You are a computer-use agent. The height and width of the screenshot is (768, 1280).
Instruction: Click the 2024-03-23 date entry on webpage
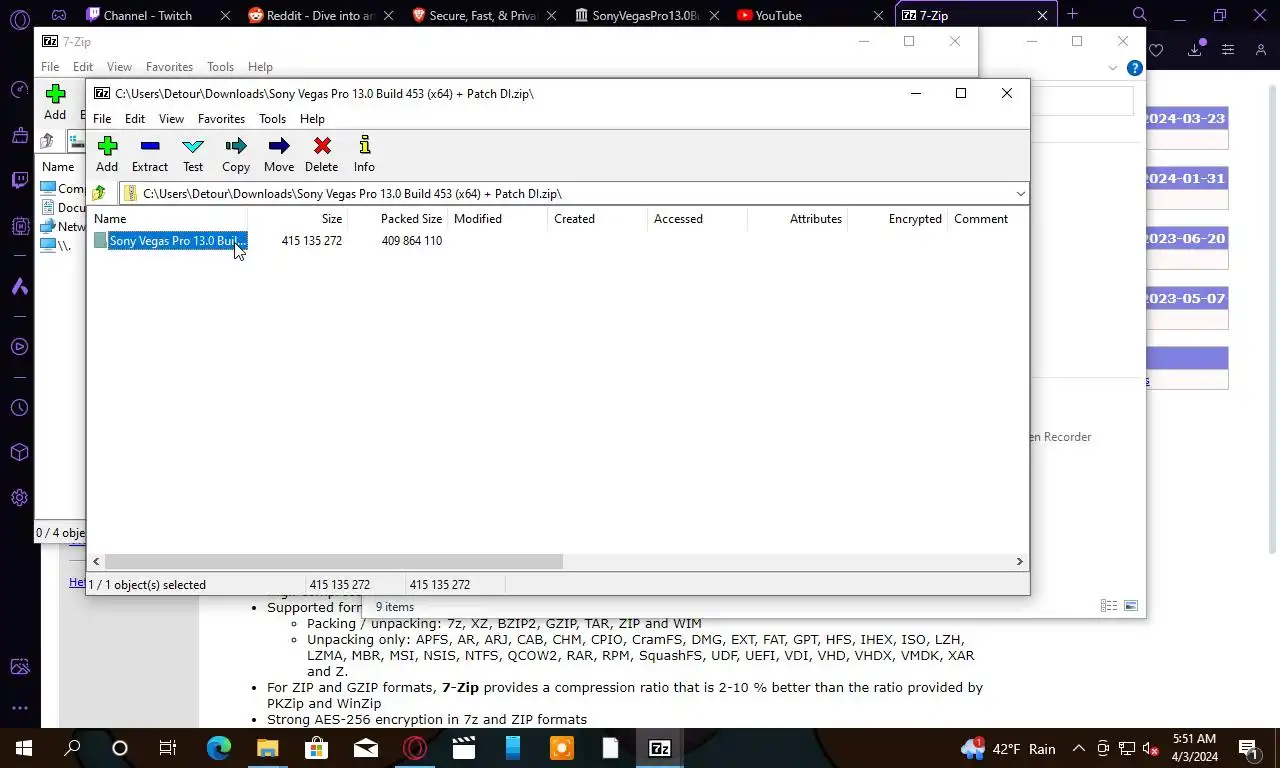point(1185,118)
